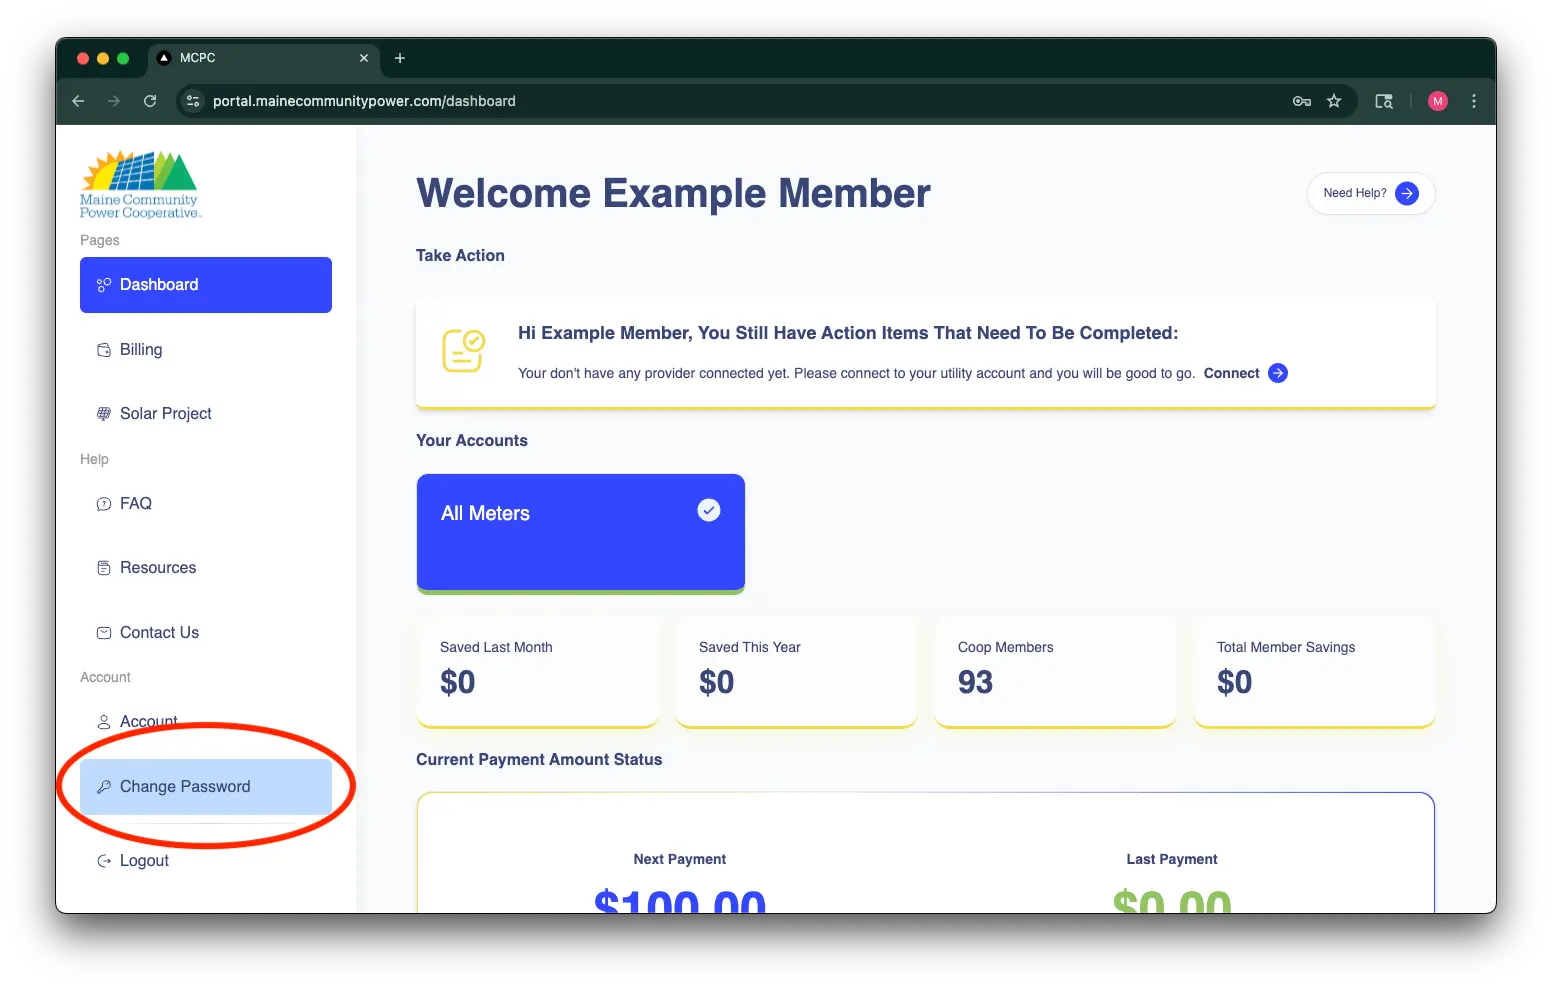Switch to the MCPC tab
1552x987 pixels.
[264, 58]
